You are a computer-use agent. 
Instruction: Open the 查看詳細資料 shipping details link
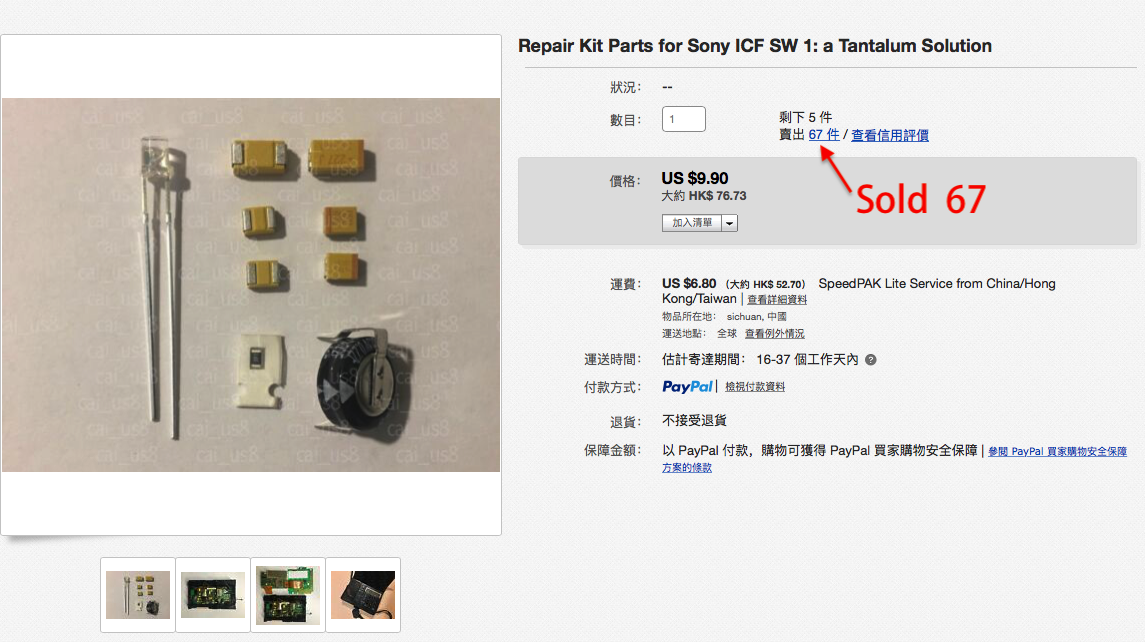click(777, 299)
